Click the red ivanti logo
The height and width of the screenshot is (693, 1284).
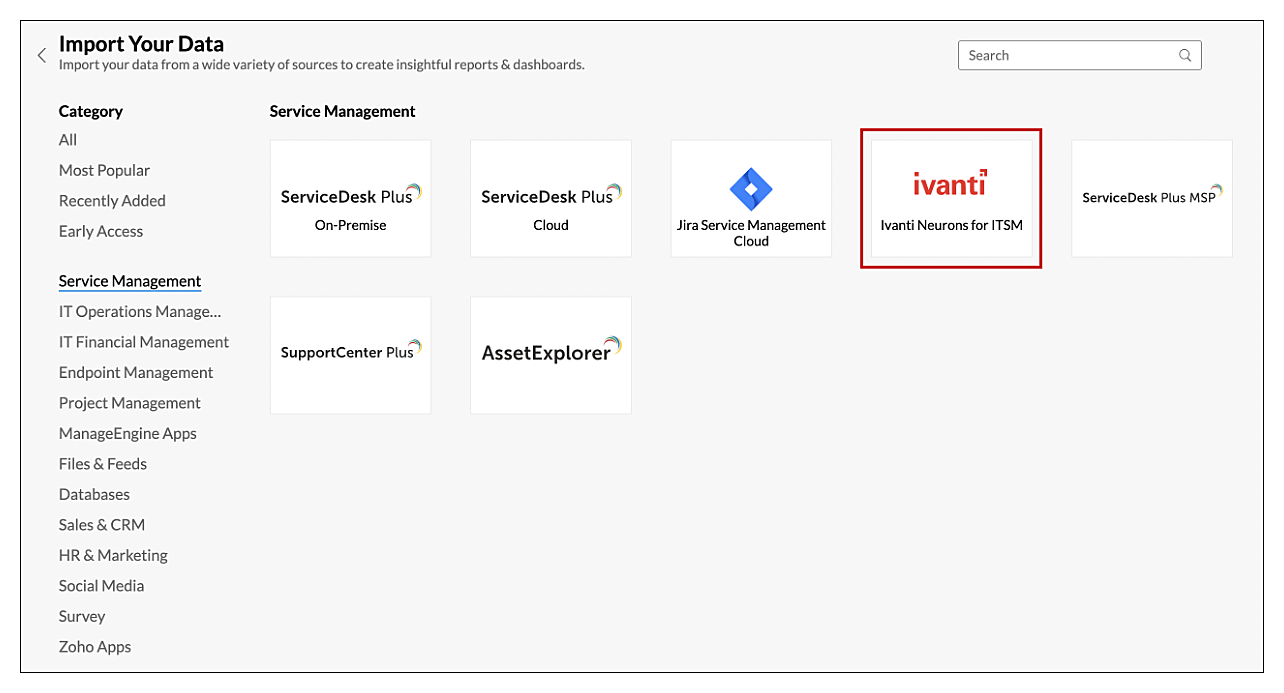tap(950, 183)
